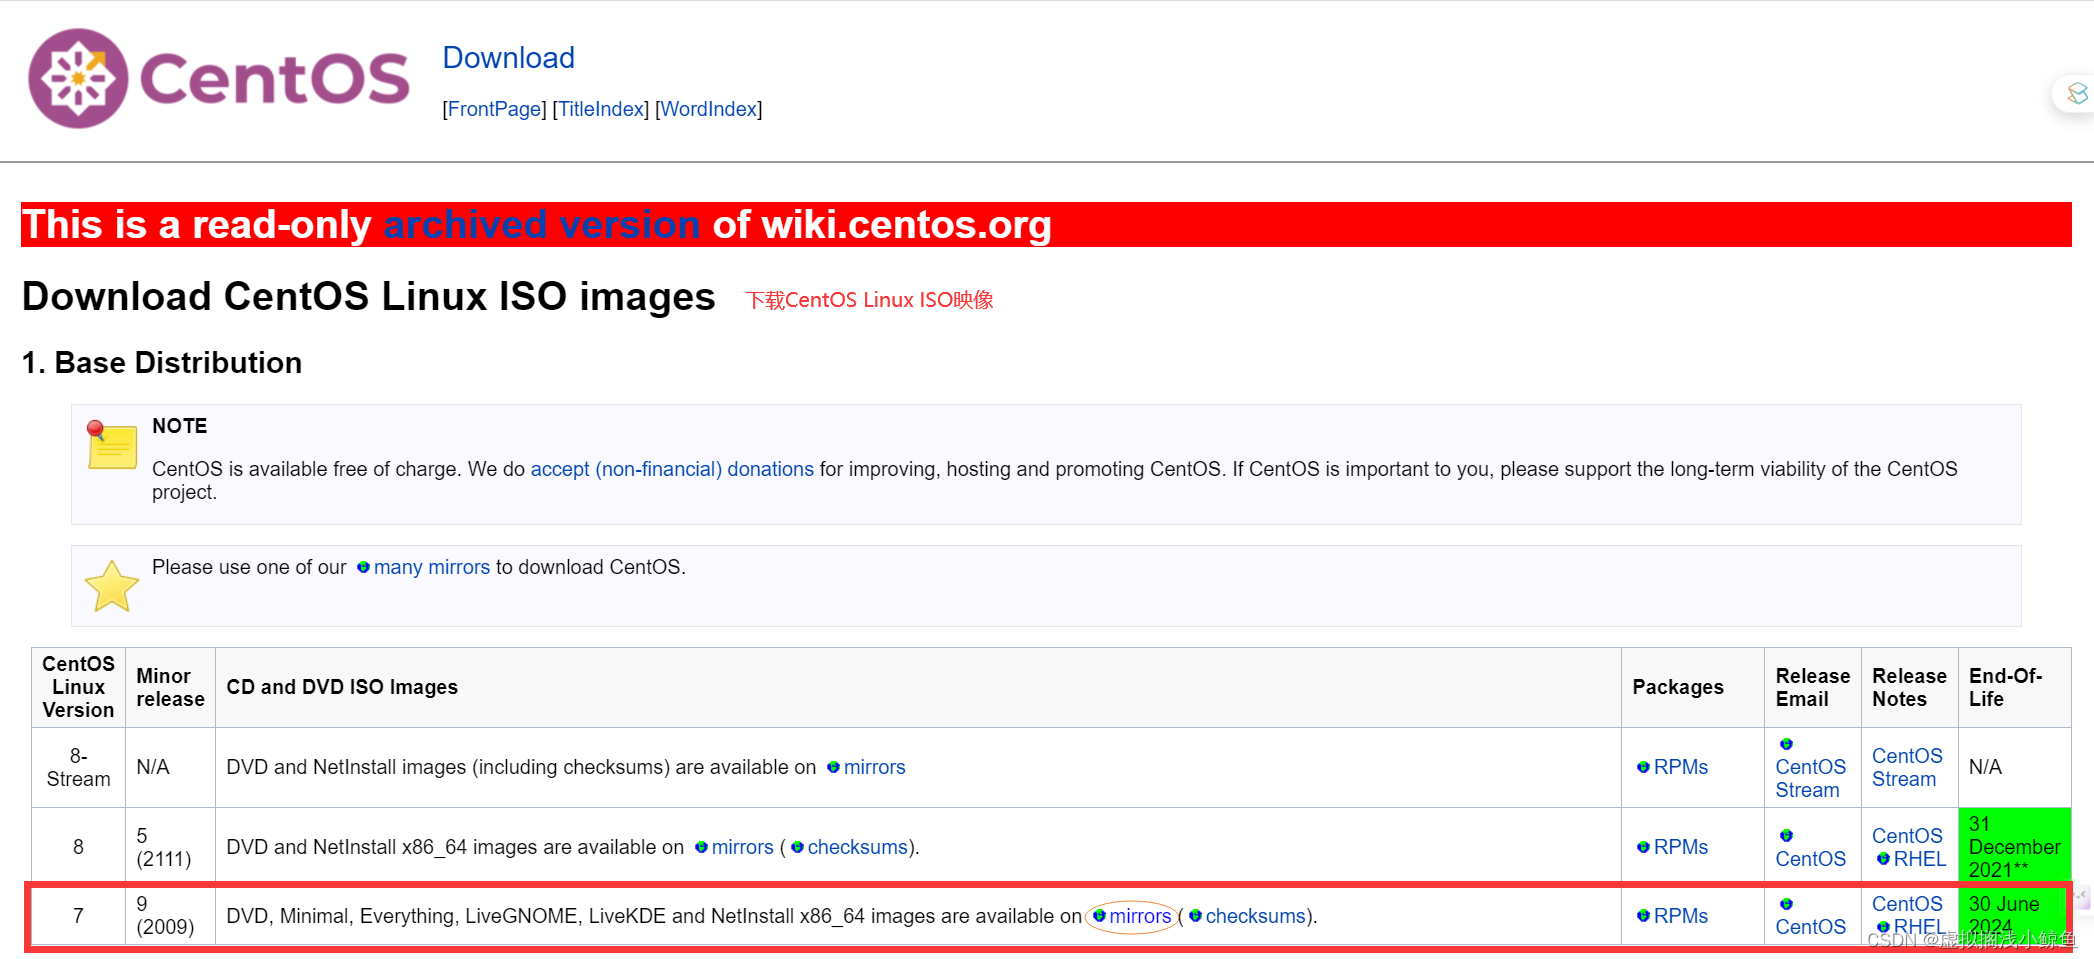
Task: Open CentOS release notes in version 8 row
Action: pos(1907,836)
